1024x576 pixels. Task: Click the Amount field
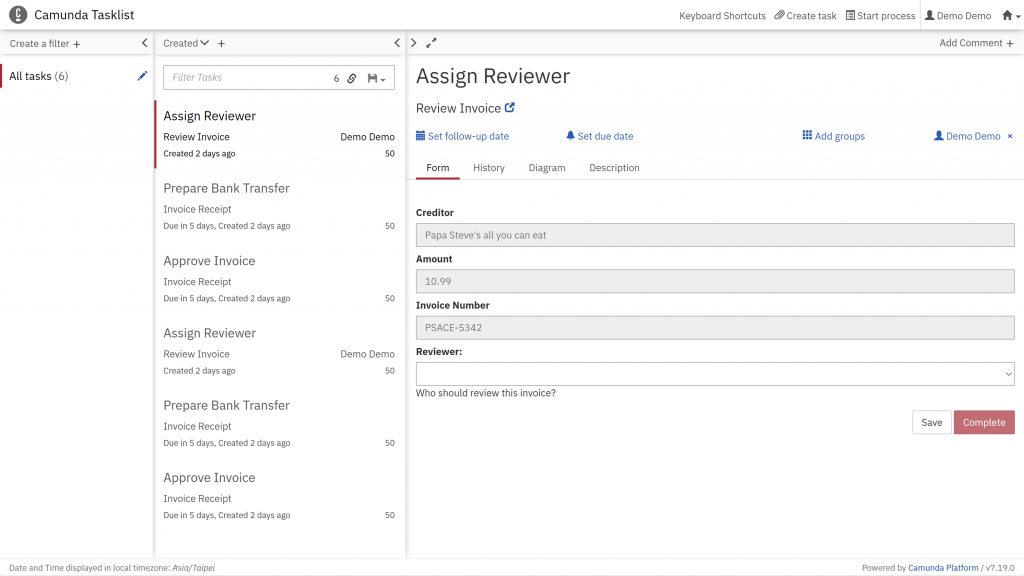[715, 281]
